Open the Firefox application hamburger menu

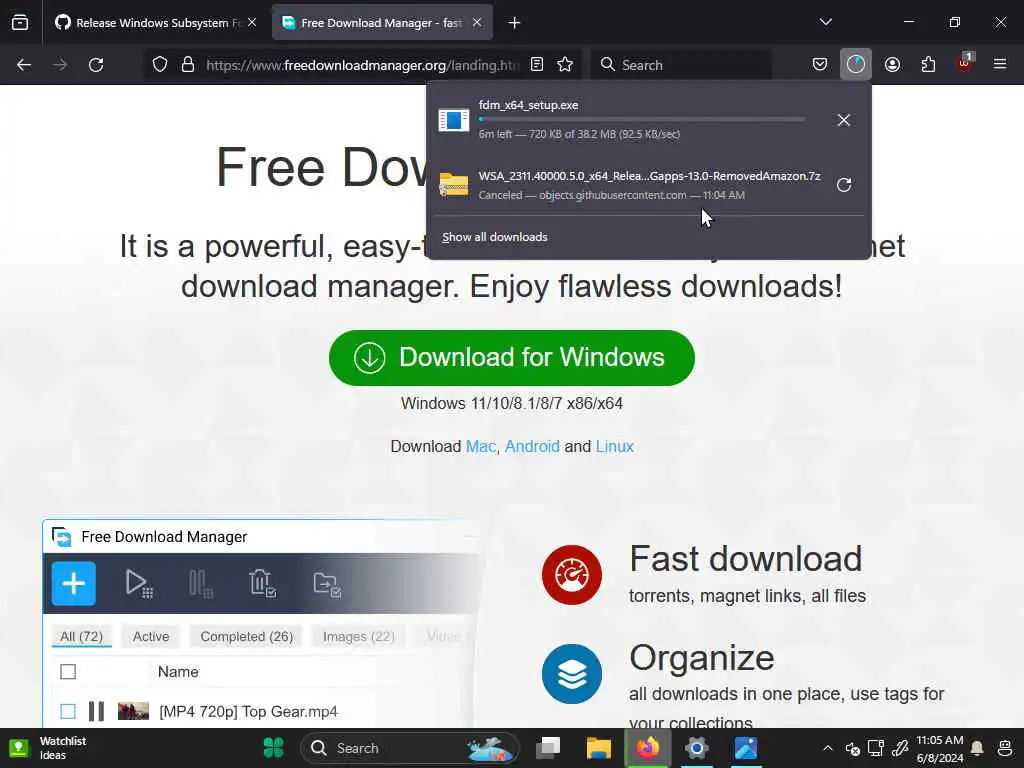click(x=1000, y=64)
